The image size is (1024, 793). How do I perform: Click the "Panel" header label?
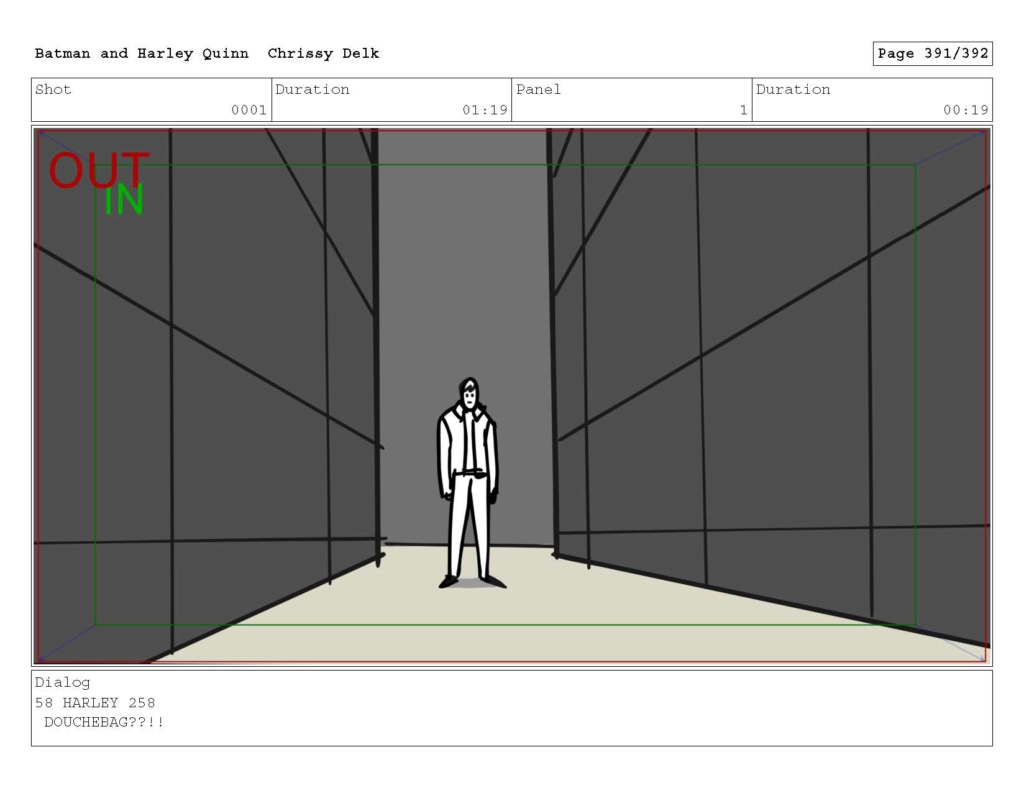click(538, 89)
